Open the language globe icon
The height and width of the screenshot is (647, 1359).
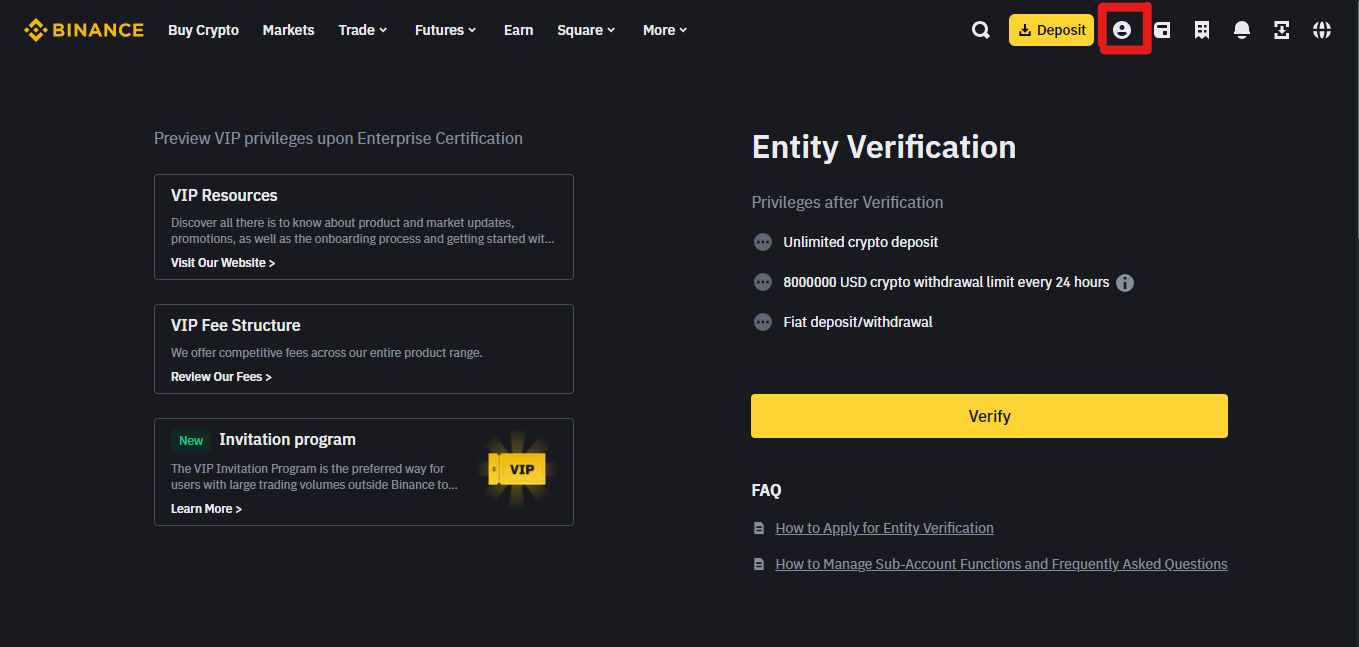1322,30
